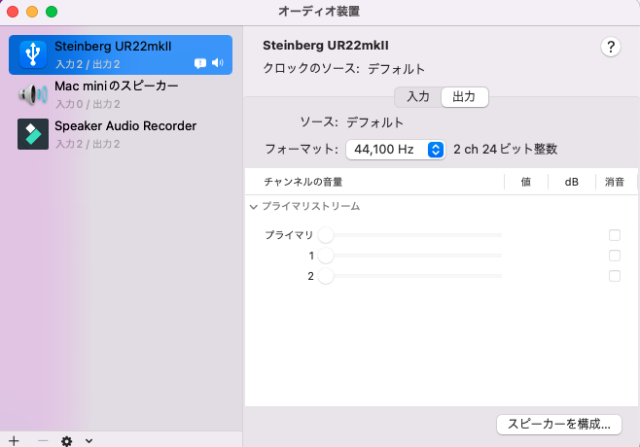Click the Speaker Audio Recorder app icon
This screenshot has width=640, height=447.
(33, 134)
